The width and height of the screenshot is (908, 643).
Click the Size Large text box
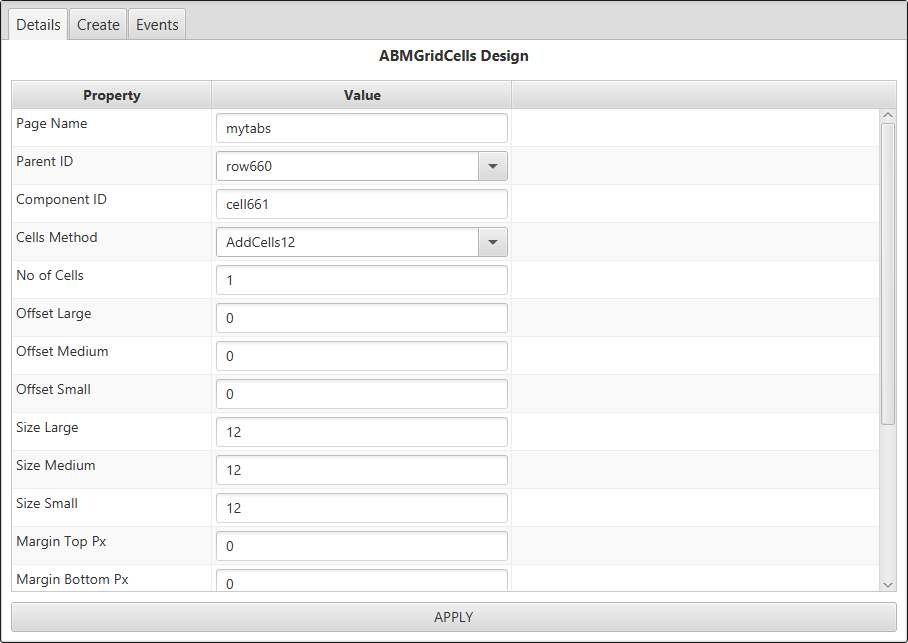tap(361, 432)
